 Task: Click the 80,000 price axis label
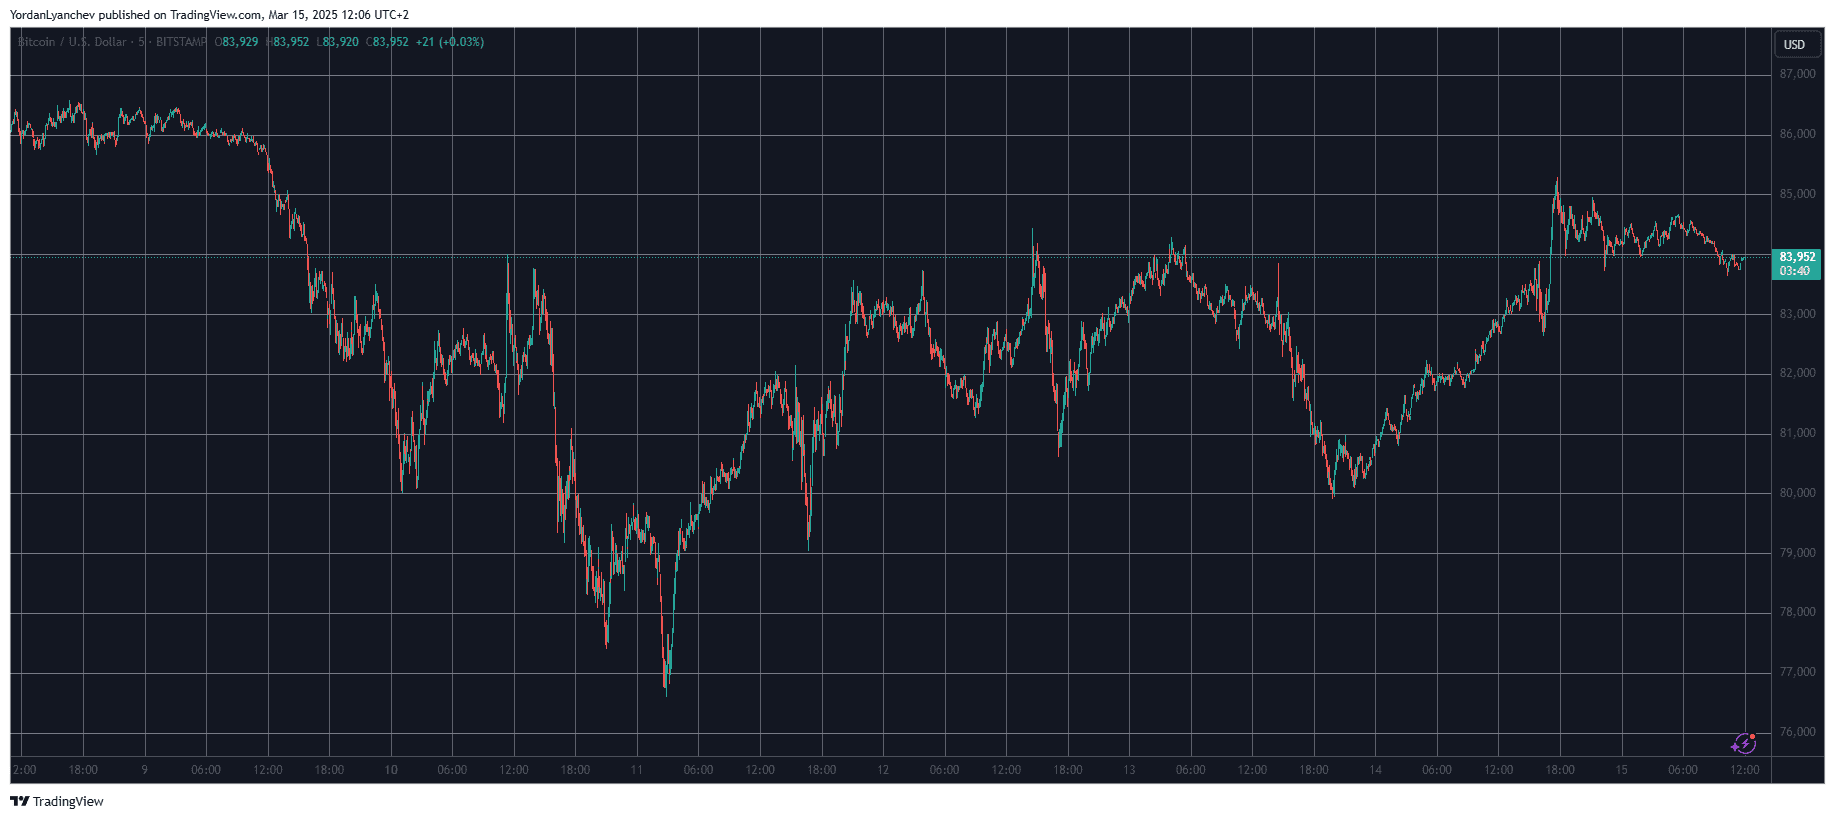click(1797, 493)
